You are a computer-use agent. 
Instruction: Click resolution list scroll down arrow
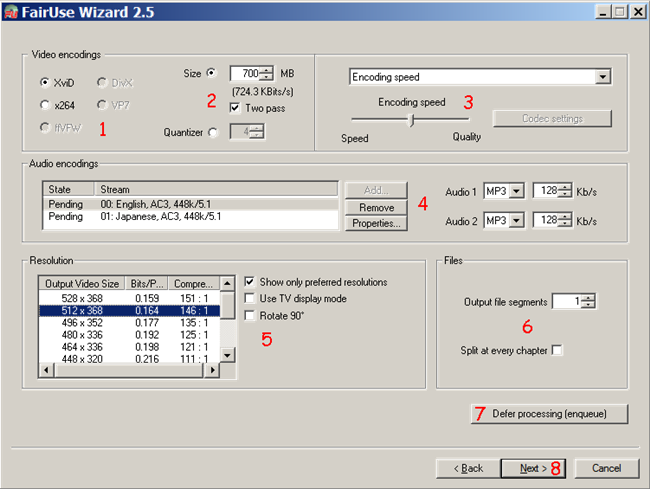[227, 355]
